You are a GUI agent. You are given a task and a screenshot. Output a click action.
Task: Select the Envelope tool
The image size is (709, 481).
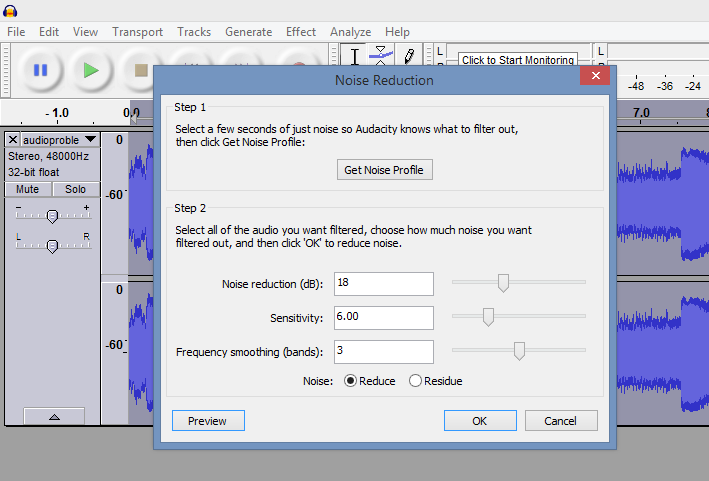tap(381, 56)
